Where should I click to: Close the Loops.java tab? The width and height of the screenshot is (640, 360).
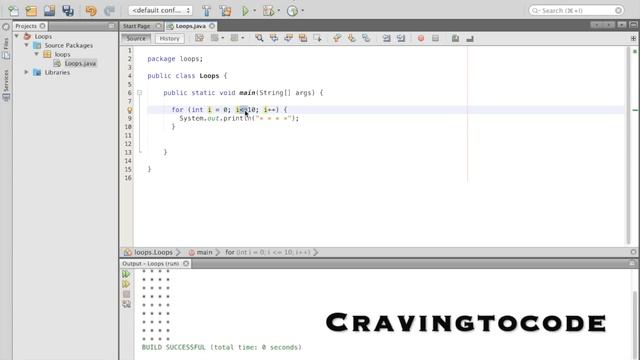pos(212,26)
